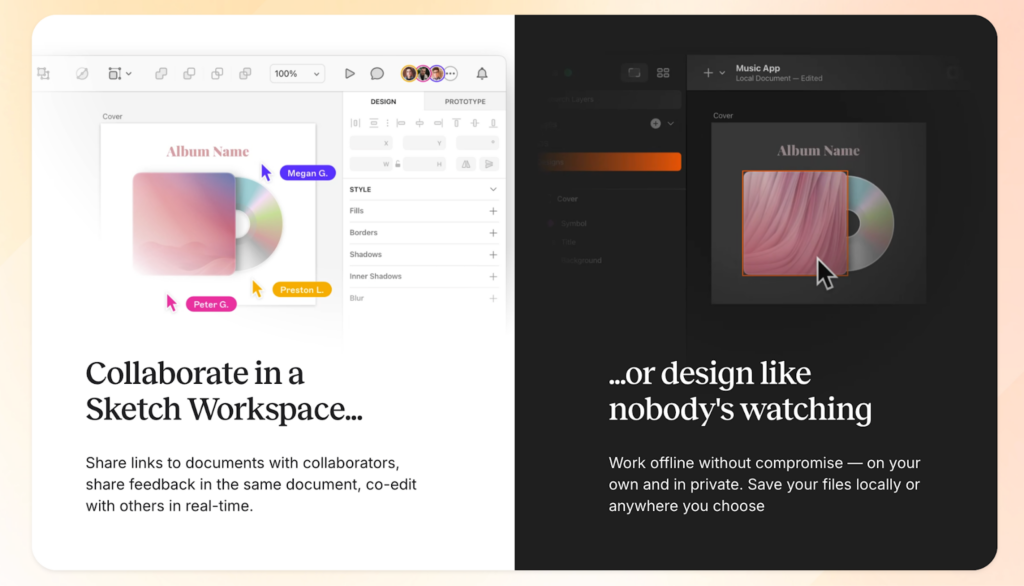
Task: Click the collaborators' more options ellipsis
Action: pos(451,74)
